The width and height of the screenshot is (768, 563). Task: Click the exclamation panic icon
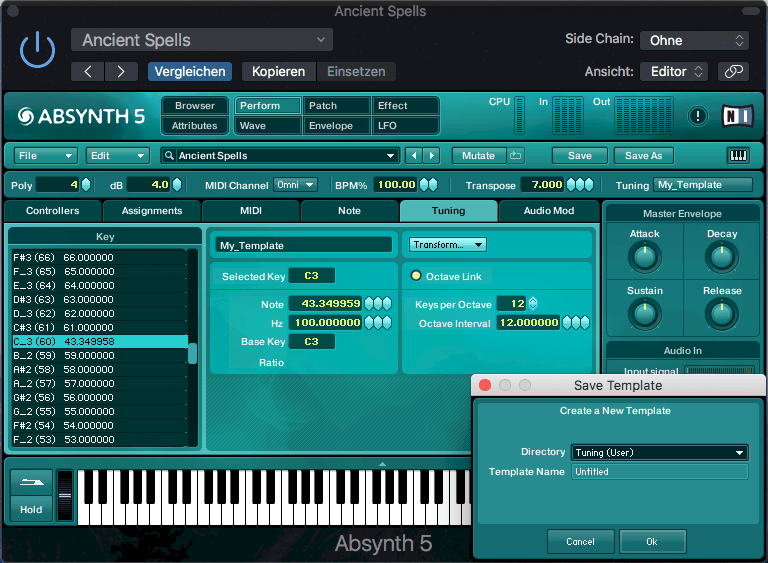(697, 116)
